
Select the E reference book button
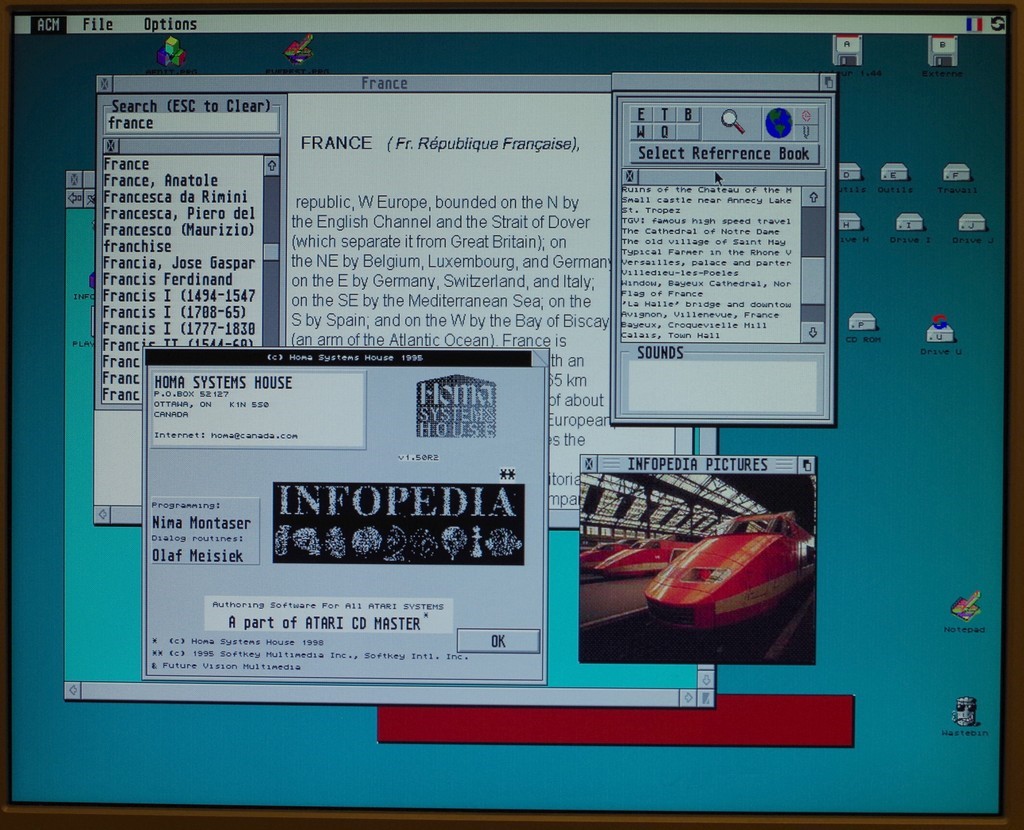pos(641,115)
